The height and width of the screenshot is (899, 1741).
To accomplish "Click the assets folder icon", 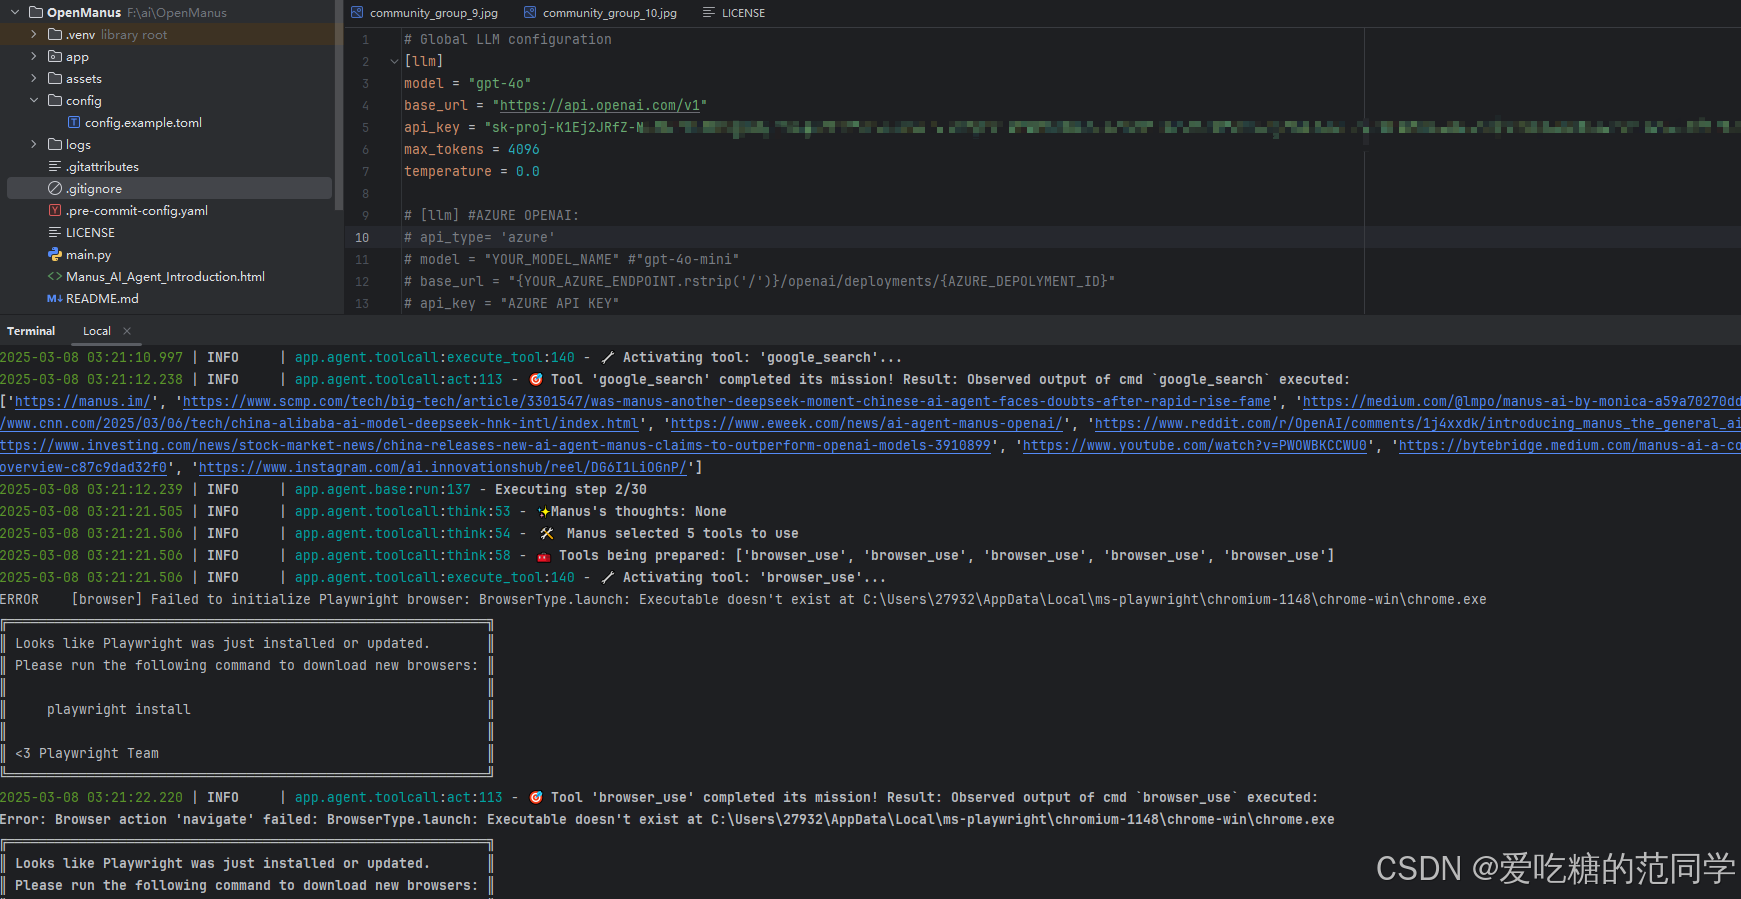I will tap(55, 79).
